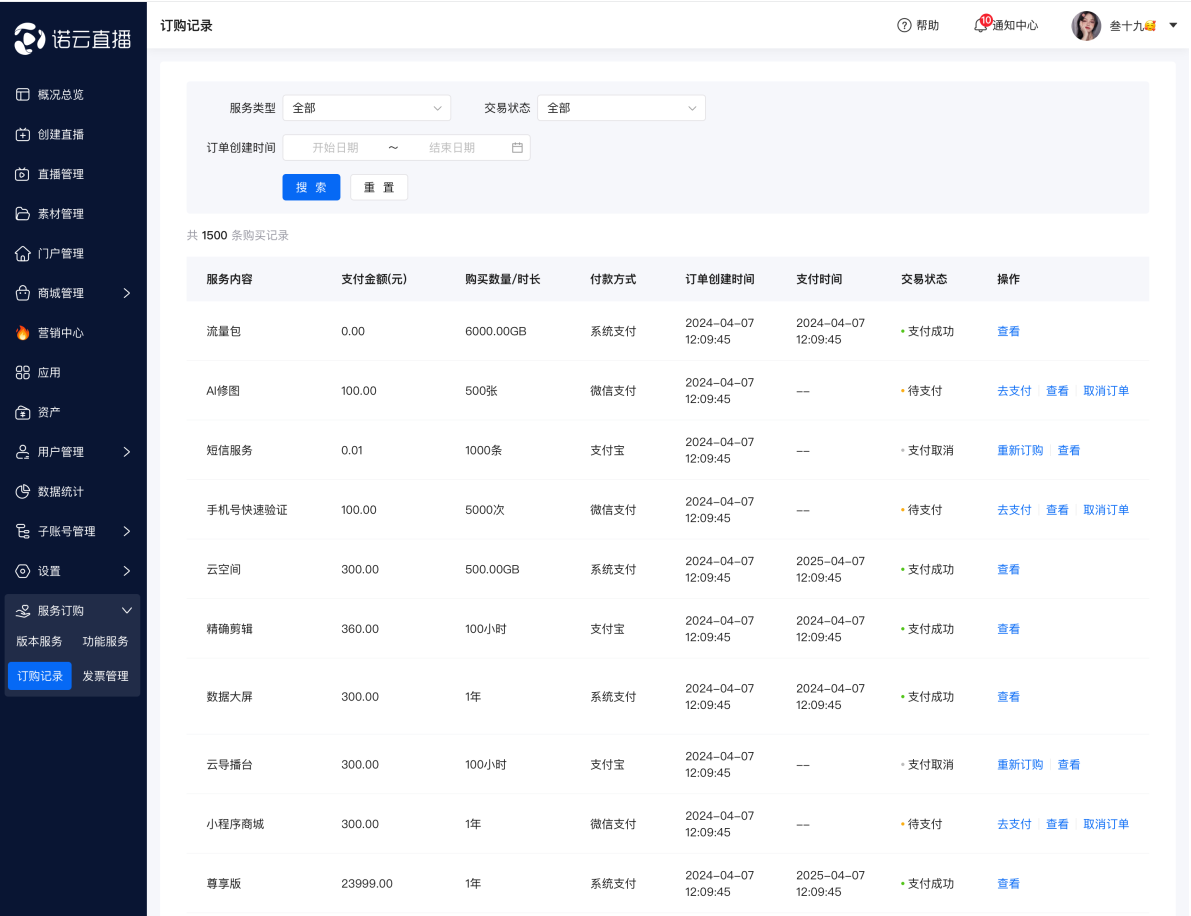Go to 发票管理 submenu item
The width and height of the screenshot is (1191, 916).
(x=105, y=676)
